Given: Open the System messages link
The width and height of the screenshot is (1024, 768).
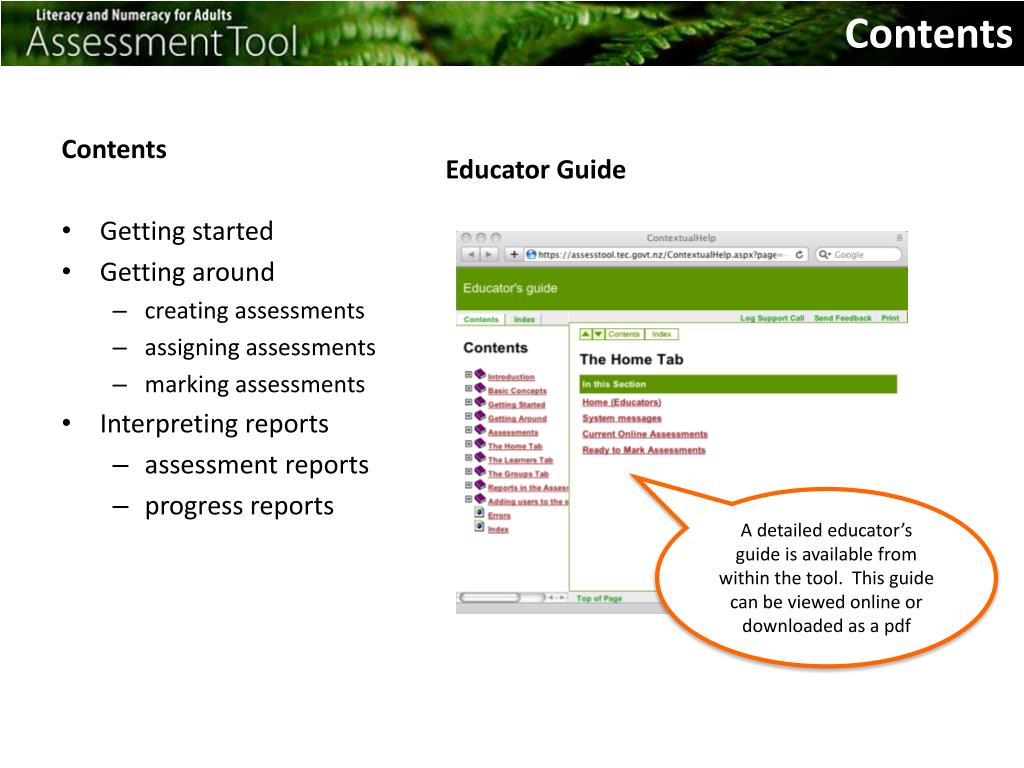Looking at the screenshot, I should point(622,418).
